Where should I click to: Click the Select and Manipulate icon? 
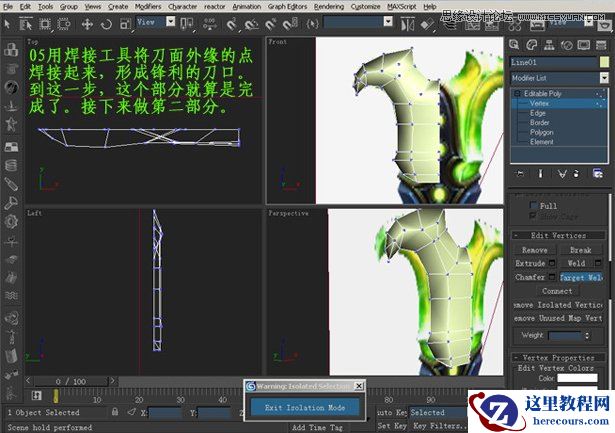(210, 24)
